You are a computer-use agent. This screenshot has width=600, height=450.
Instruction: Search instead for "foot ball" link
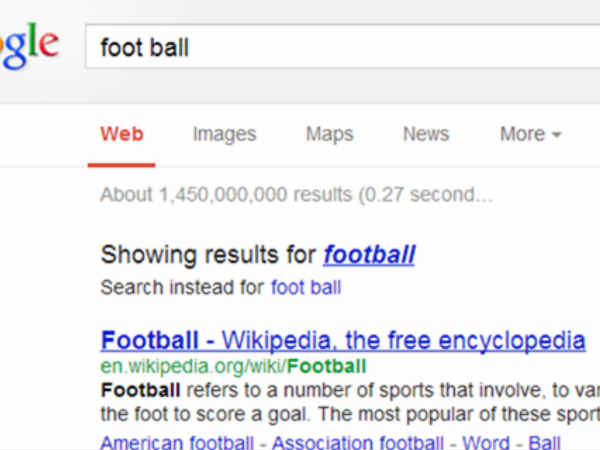306,288
